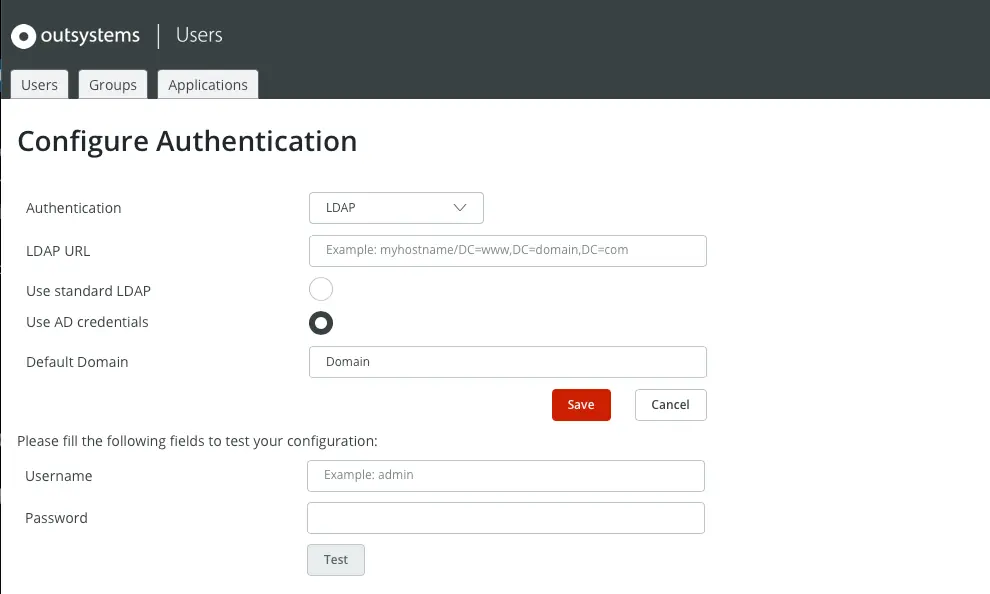Click the OutSystems circle logo icon

[24, 37]
